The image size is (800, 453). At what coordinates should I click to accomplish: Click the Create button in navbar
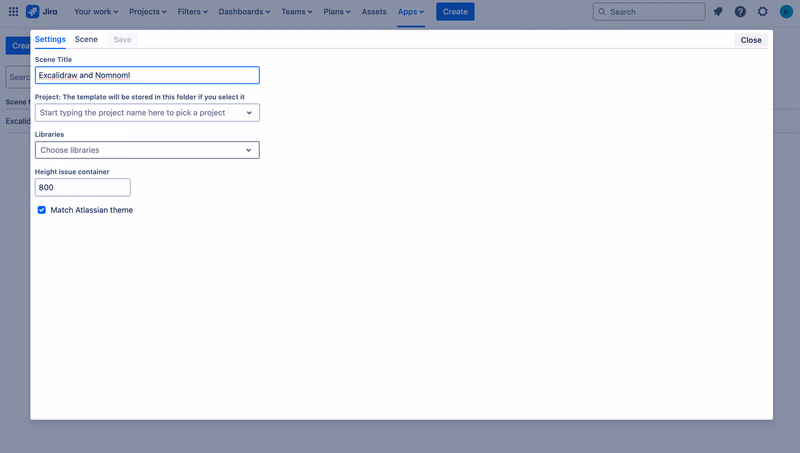pos(455,11)
